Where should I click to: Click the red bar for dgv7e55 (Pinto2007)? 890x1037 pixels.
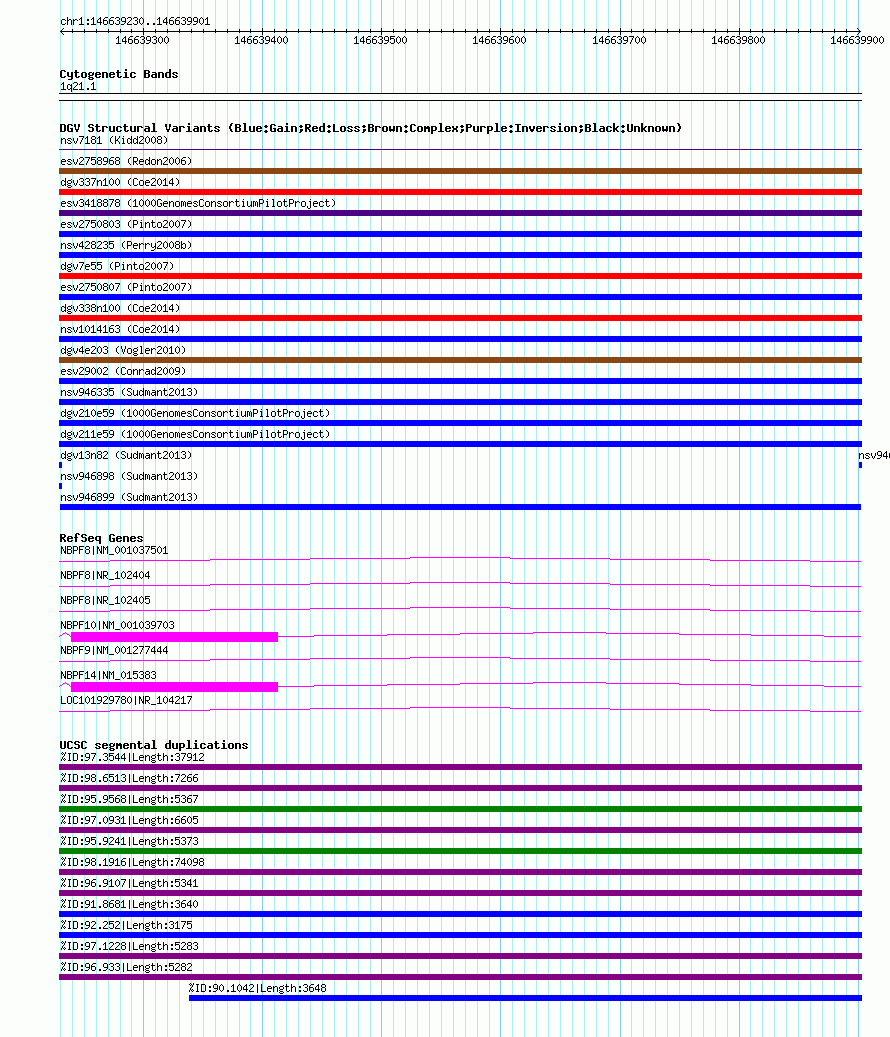point(460,276)
